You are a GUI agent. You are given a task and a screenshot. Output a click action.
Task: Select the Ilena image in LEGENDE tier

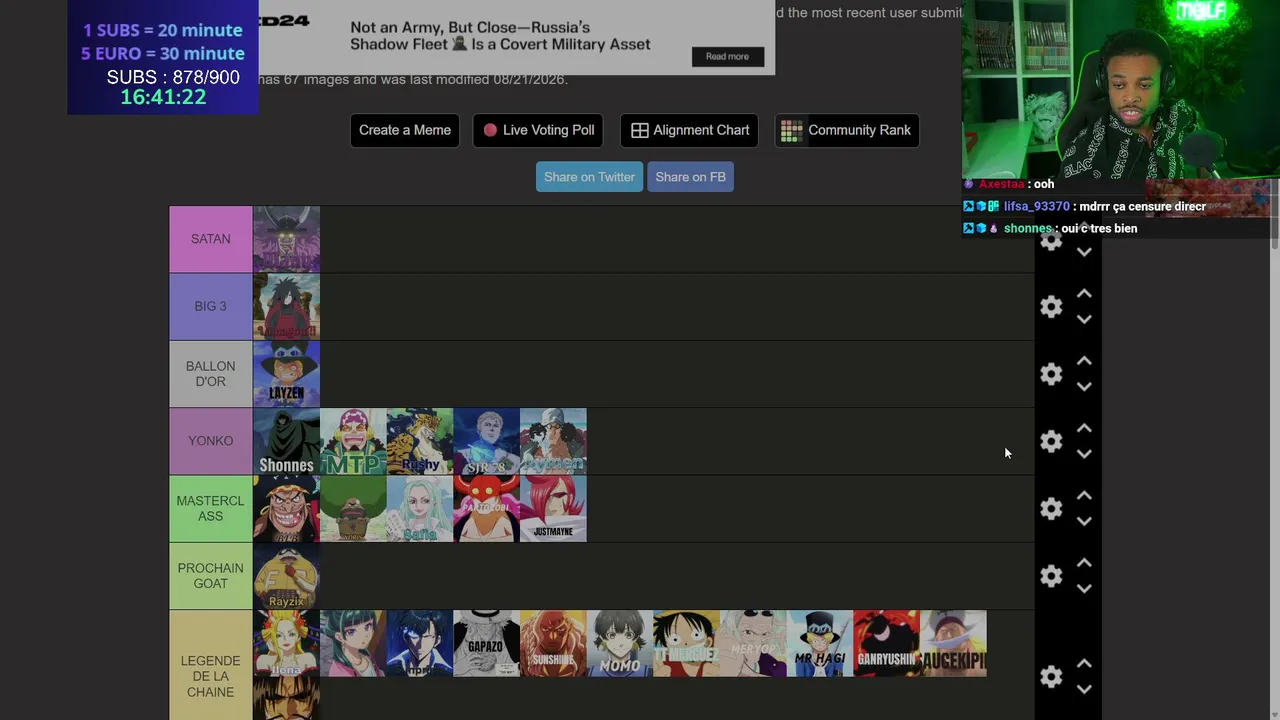pos(286,643)
